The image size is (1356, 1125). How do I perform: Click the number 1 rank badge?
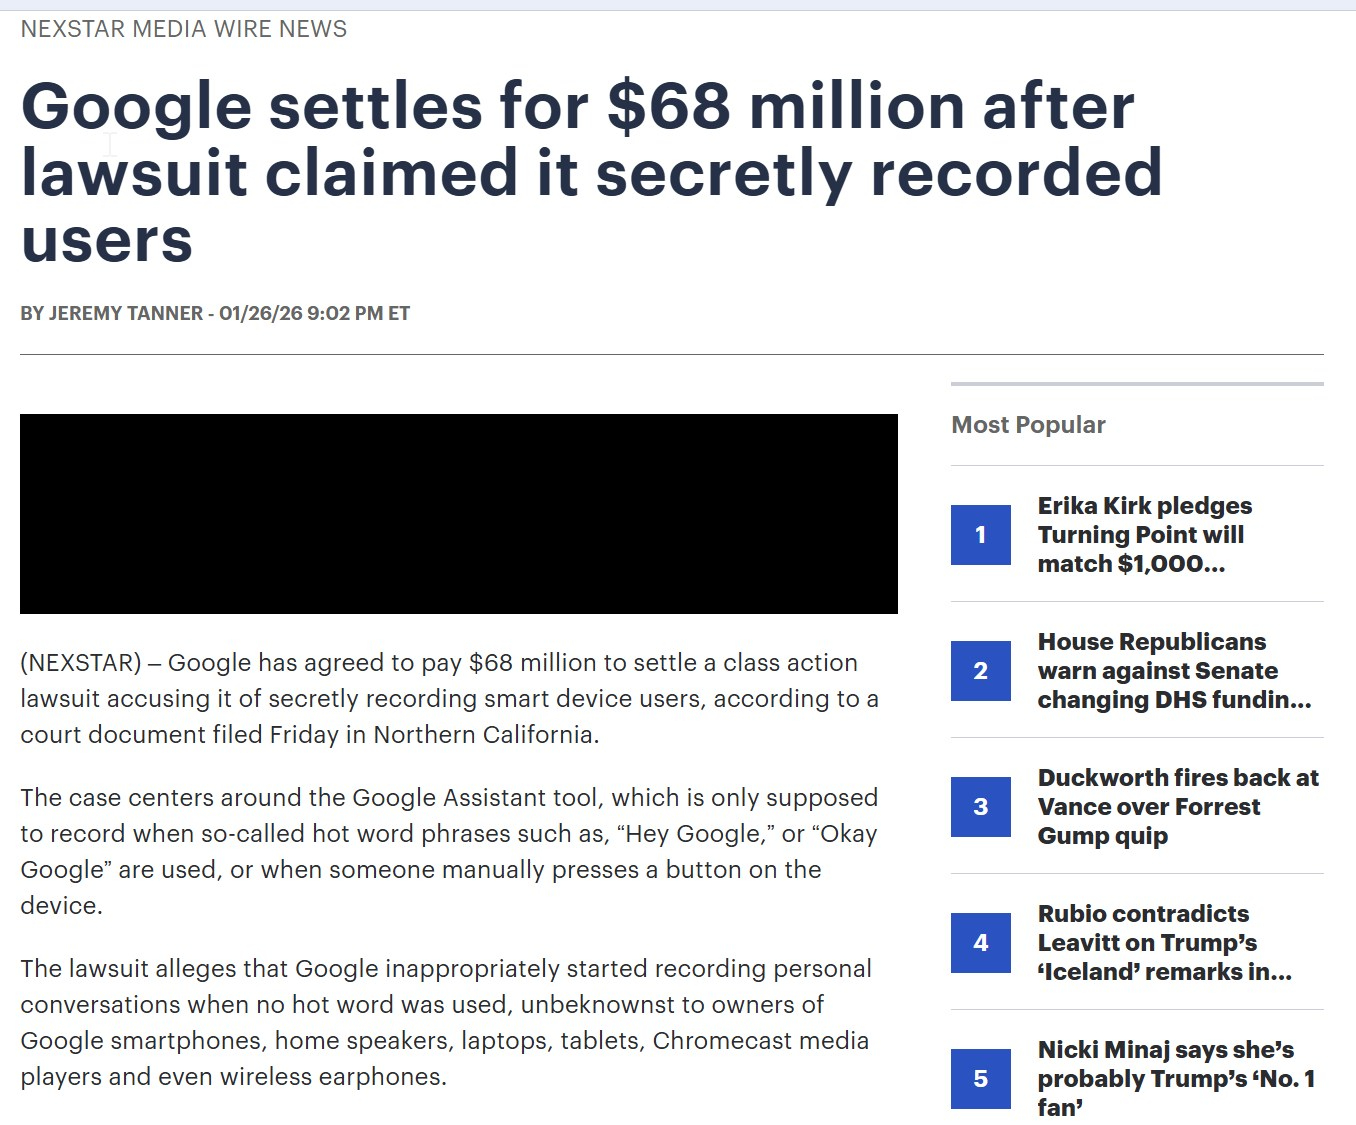pos(980,535)
